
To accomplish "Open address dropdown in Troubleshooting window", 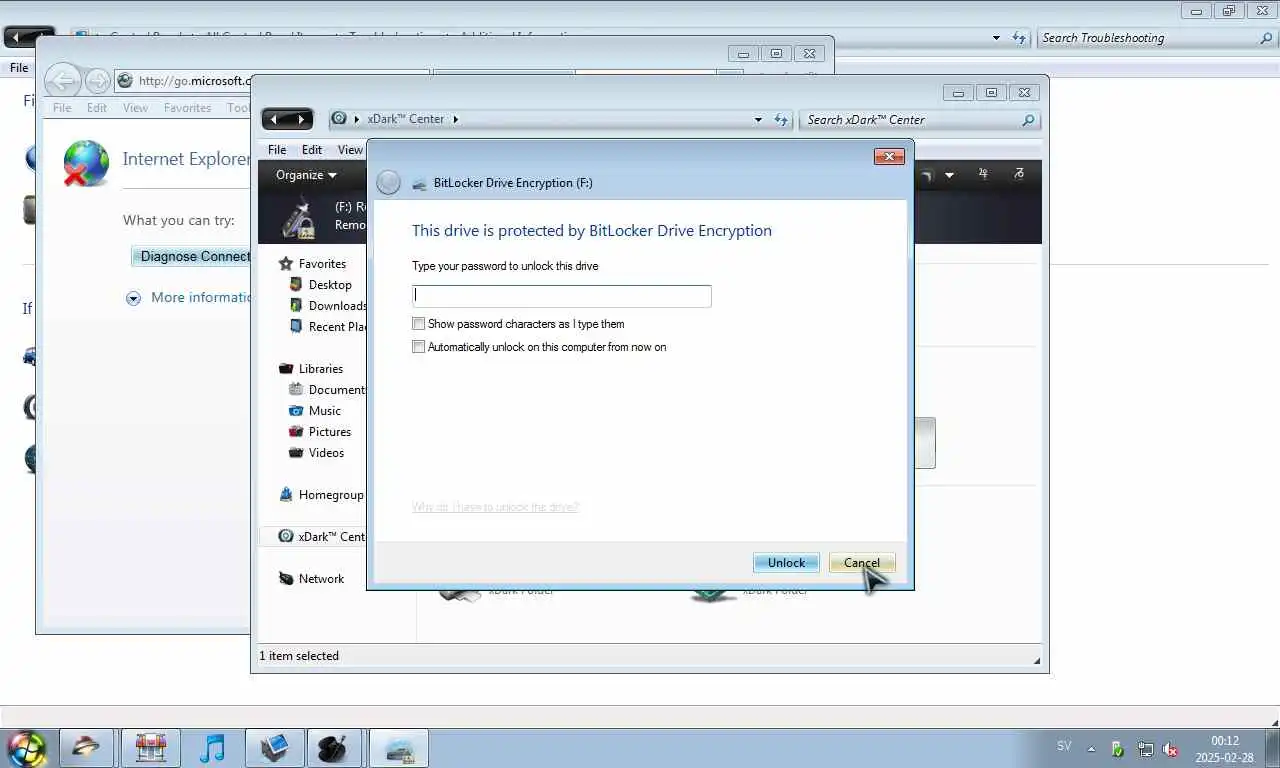I will pos(996,38).
